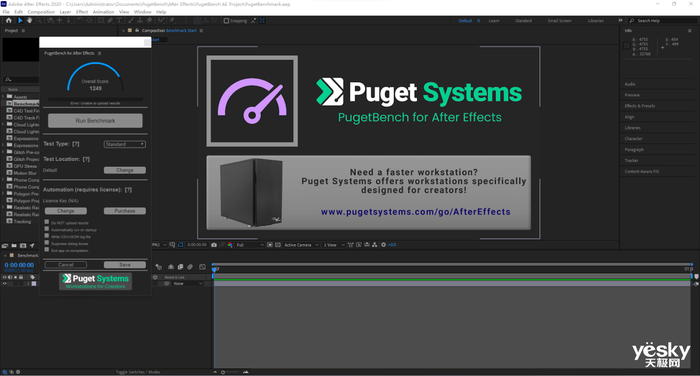Click the Home icon in the toolbar
This screenshot has height=376, width=700.
click(x=8, y=21)
